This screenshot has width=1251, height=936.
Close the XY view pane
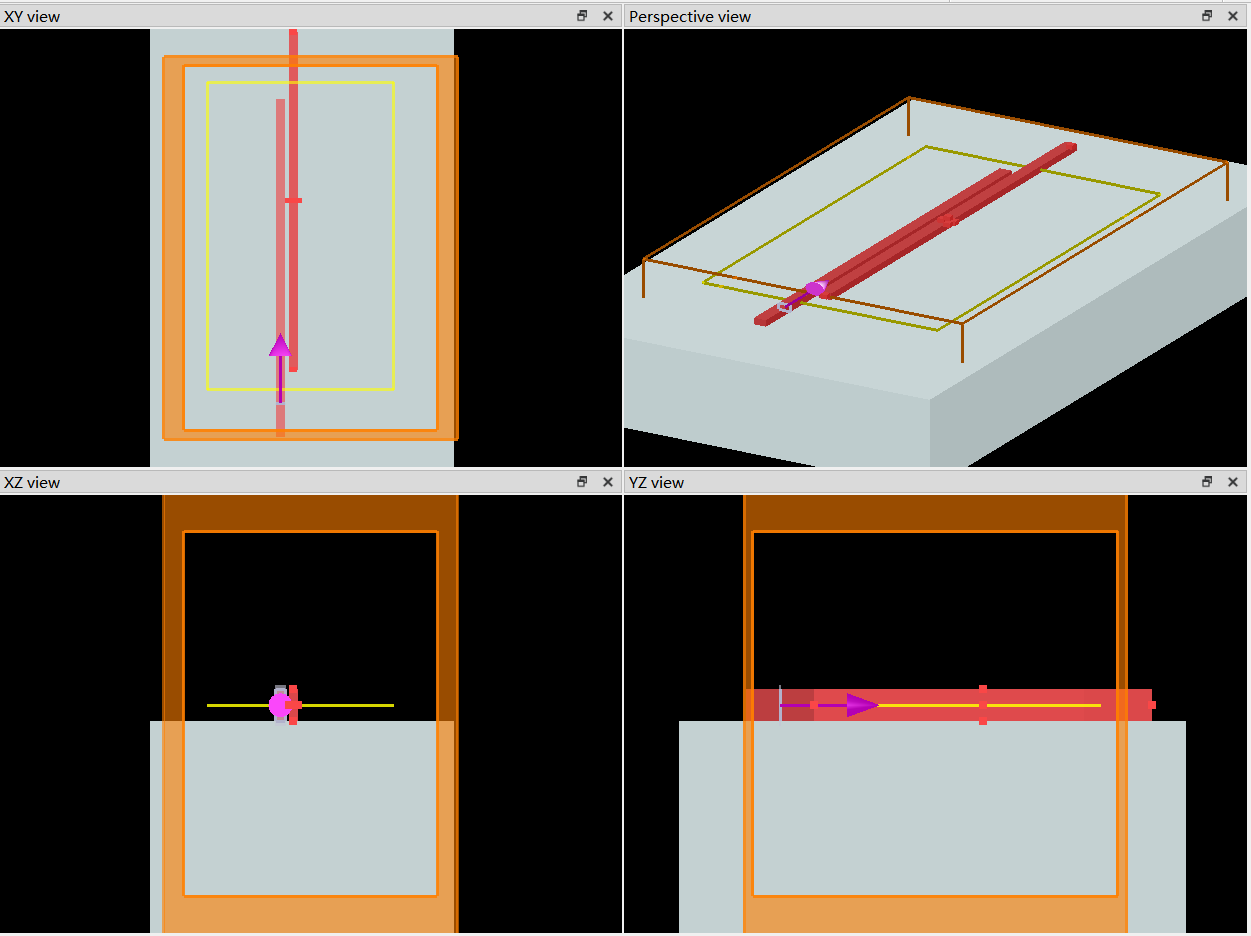tap(607, 16)
